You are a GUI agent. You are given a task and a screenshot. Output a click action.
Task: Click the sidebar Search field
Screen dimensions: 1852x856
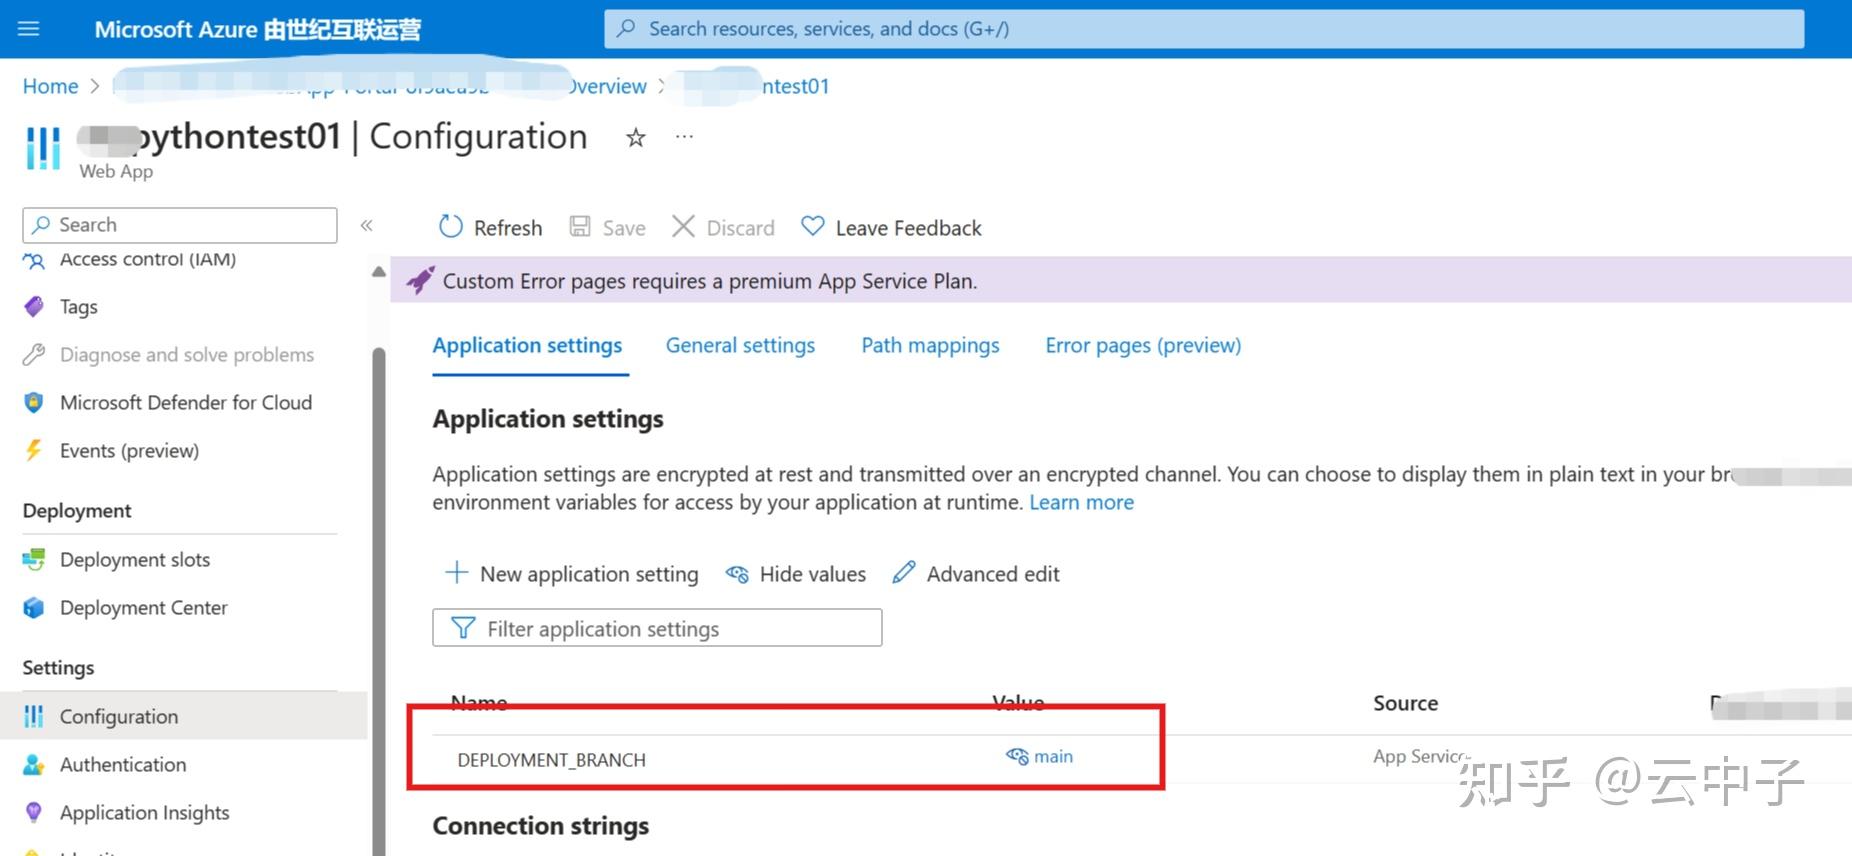click(x=180, y=225)
